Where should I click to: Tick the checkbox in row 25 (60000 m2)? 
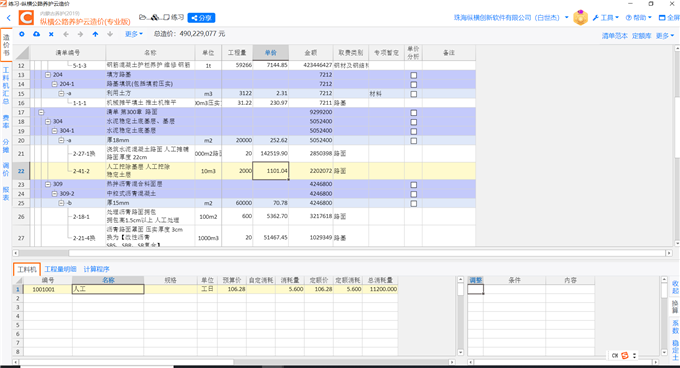413,204
